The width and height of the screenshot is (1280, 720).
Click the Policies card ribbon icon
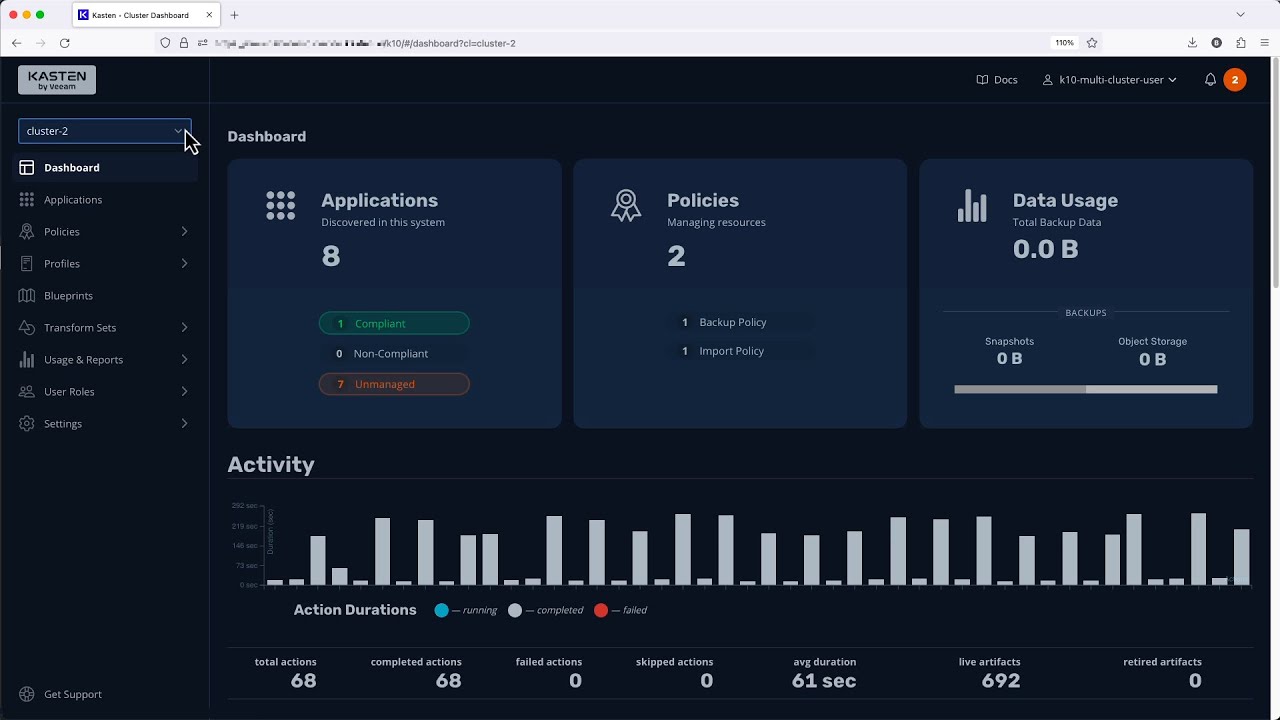[626, 206]
